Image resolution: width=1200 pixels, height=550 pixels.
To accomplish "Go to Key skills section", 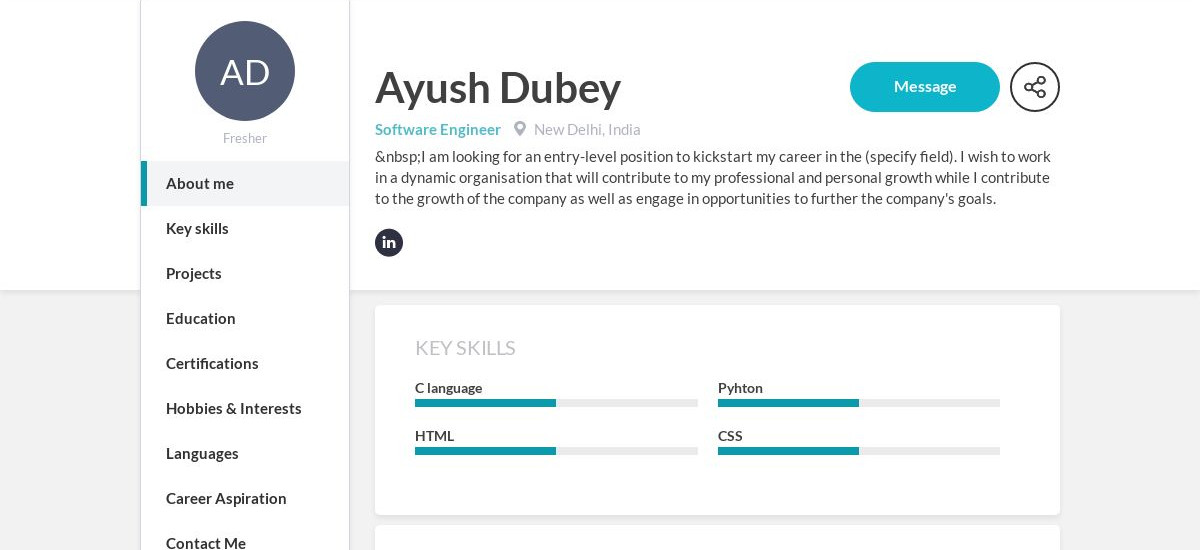I will 245,229.
